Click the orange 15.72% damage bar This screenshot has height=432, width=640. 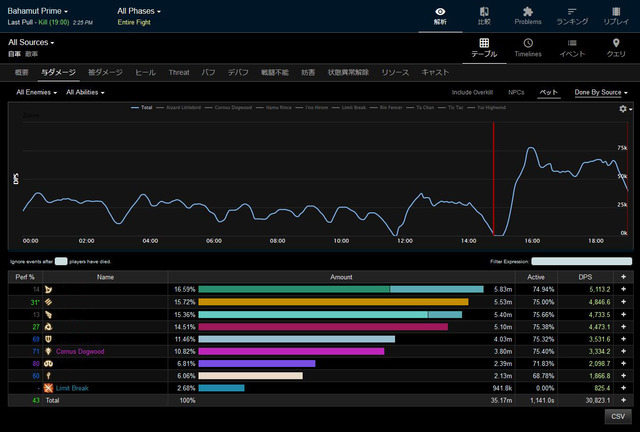point(333,302)
